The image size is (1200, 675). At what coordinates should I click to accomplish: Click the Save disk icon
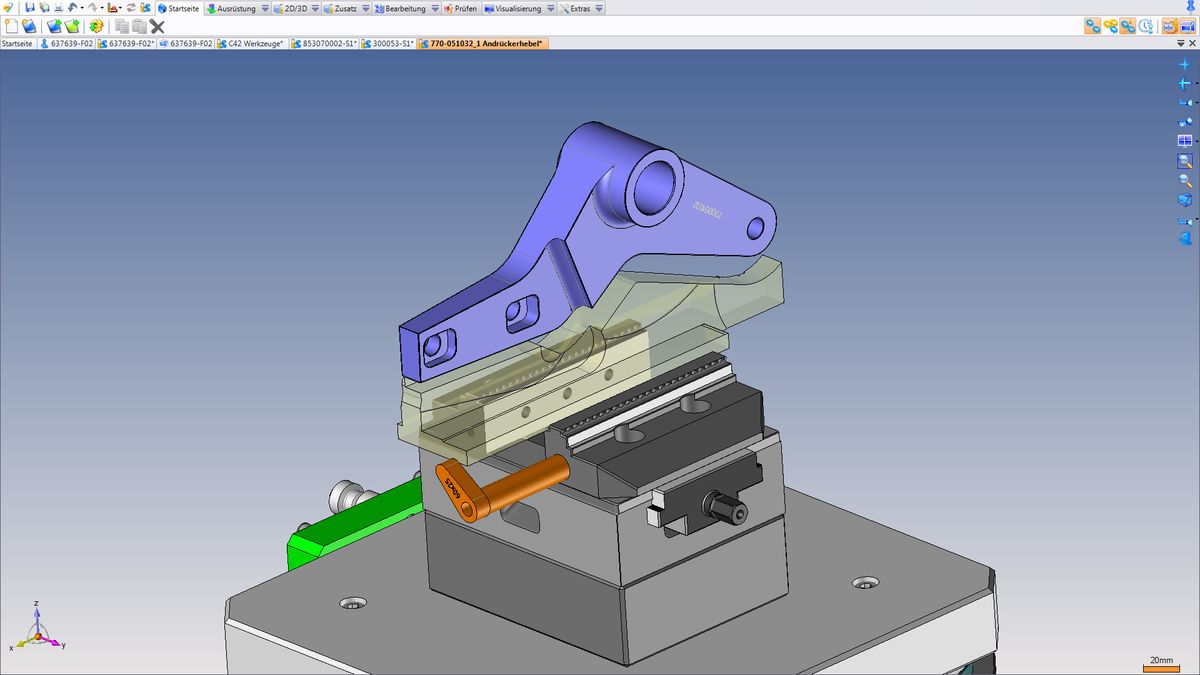[x=30, y=8]
